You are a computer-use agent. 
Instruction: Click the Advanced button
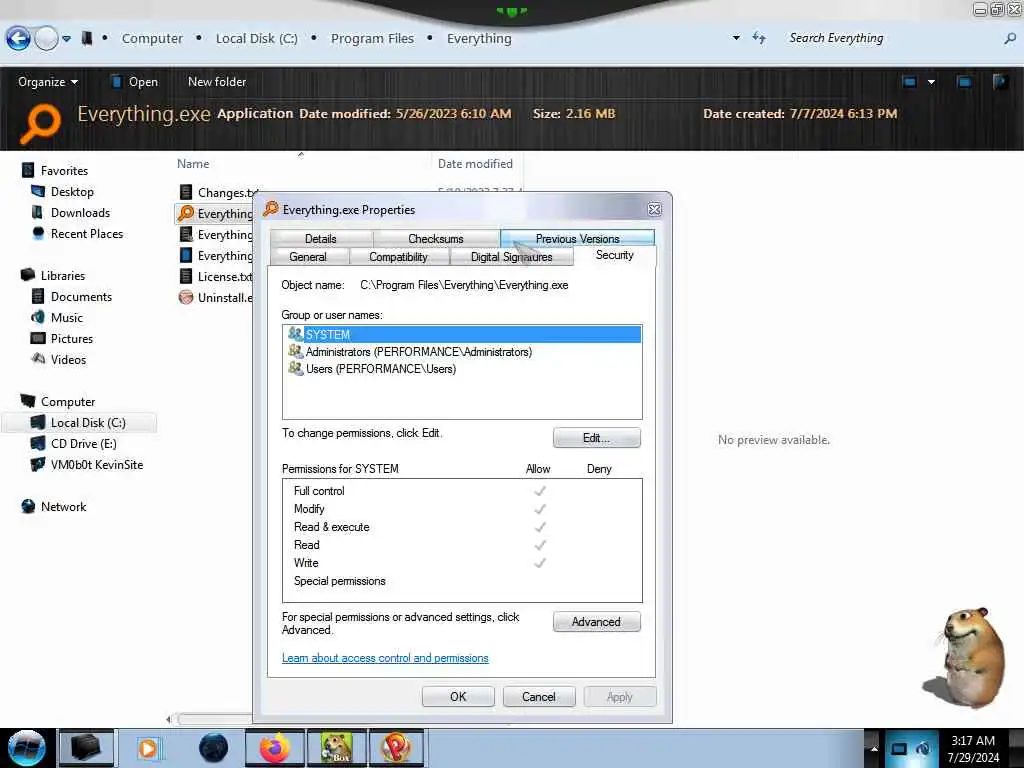596,622
